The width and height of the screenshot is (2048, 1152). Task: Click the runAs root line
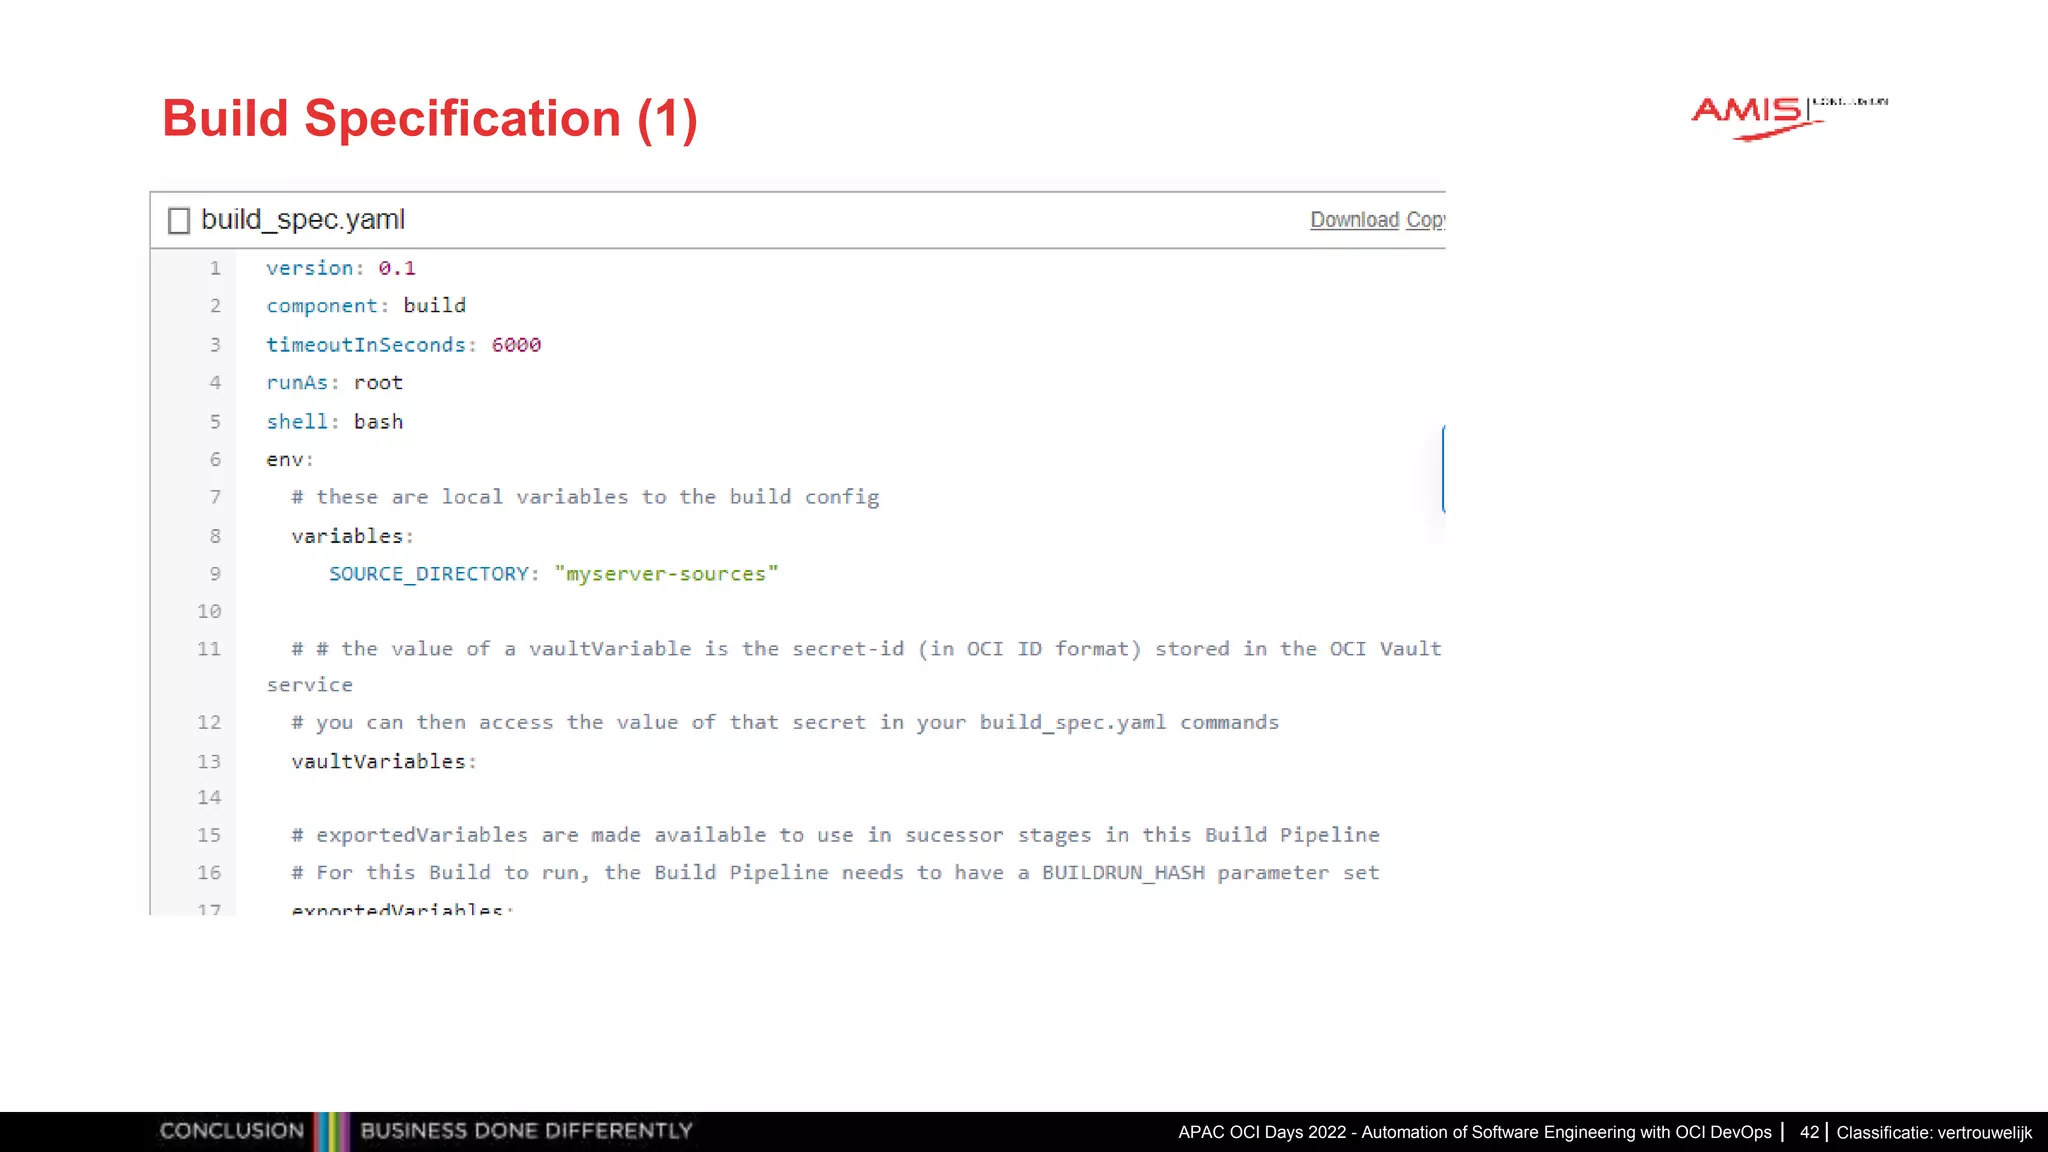click(334, 383)
